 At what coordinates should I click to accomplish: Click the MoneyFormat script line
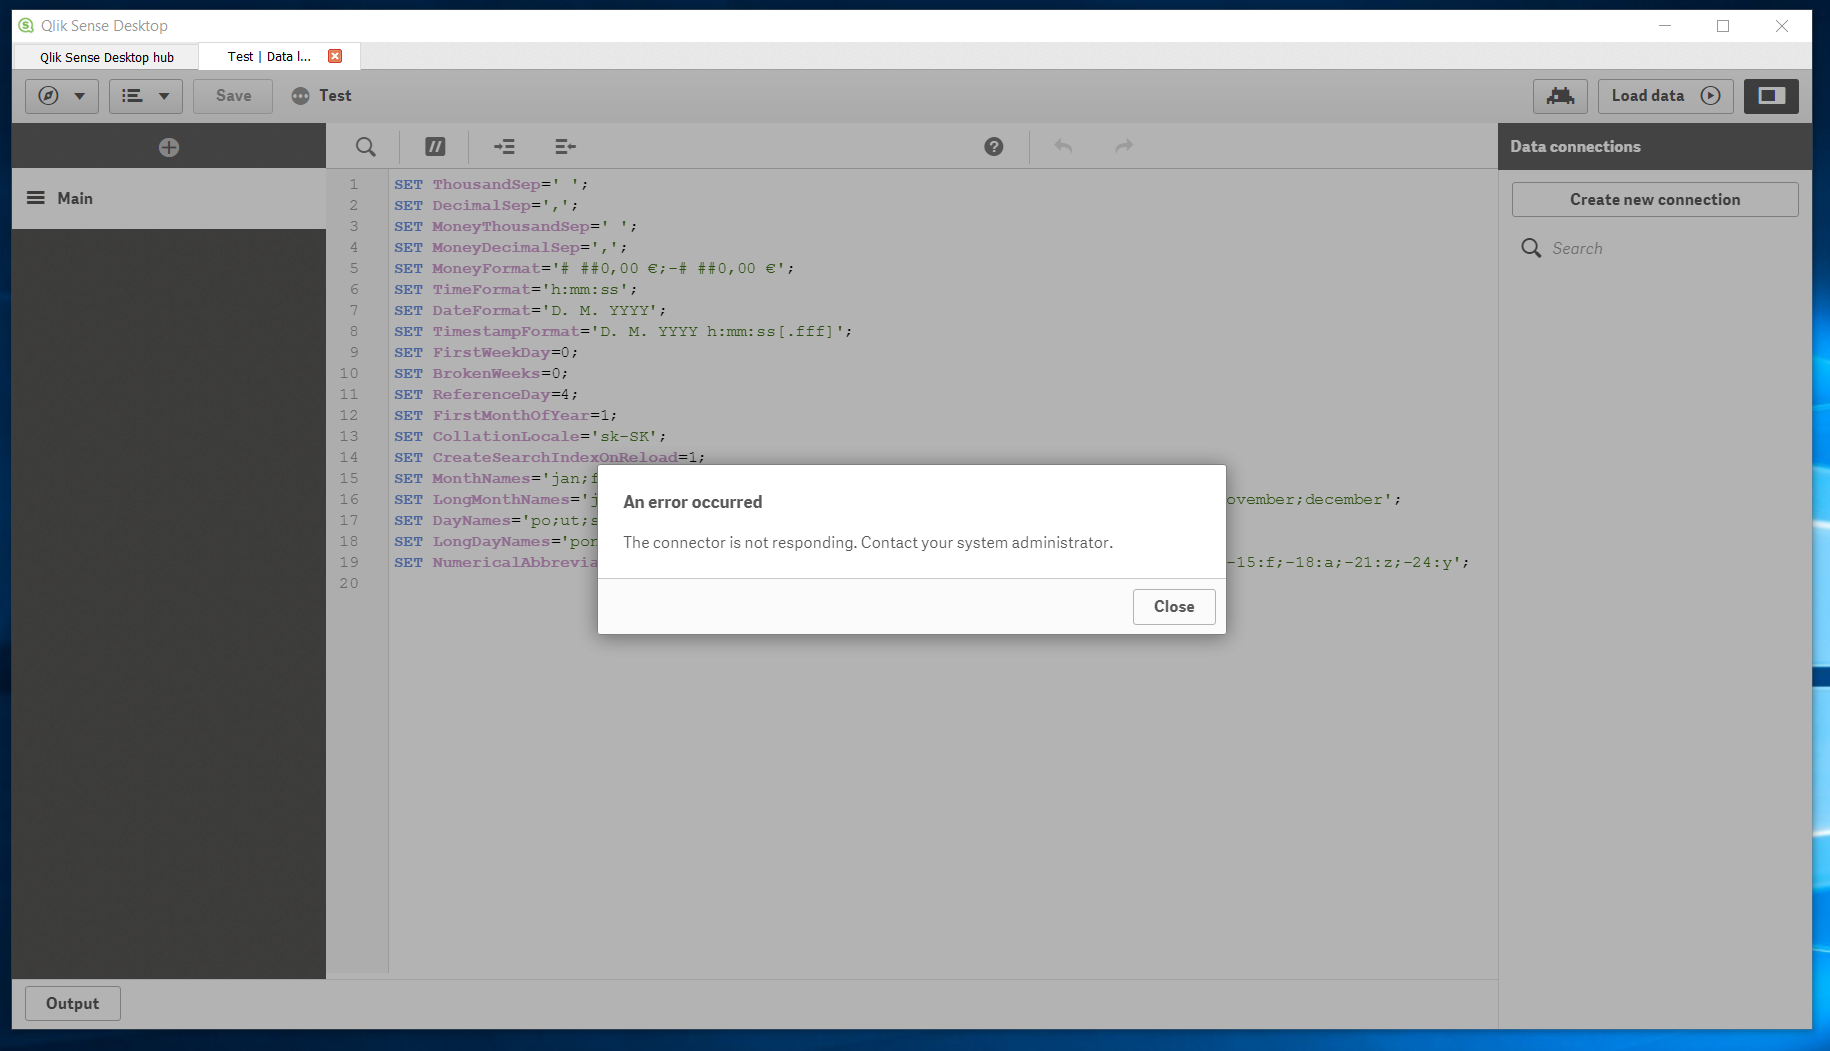[594, 268]
